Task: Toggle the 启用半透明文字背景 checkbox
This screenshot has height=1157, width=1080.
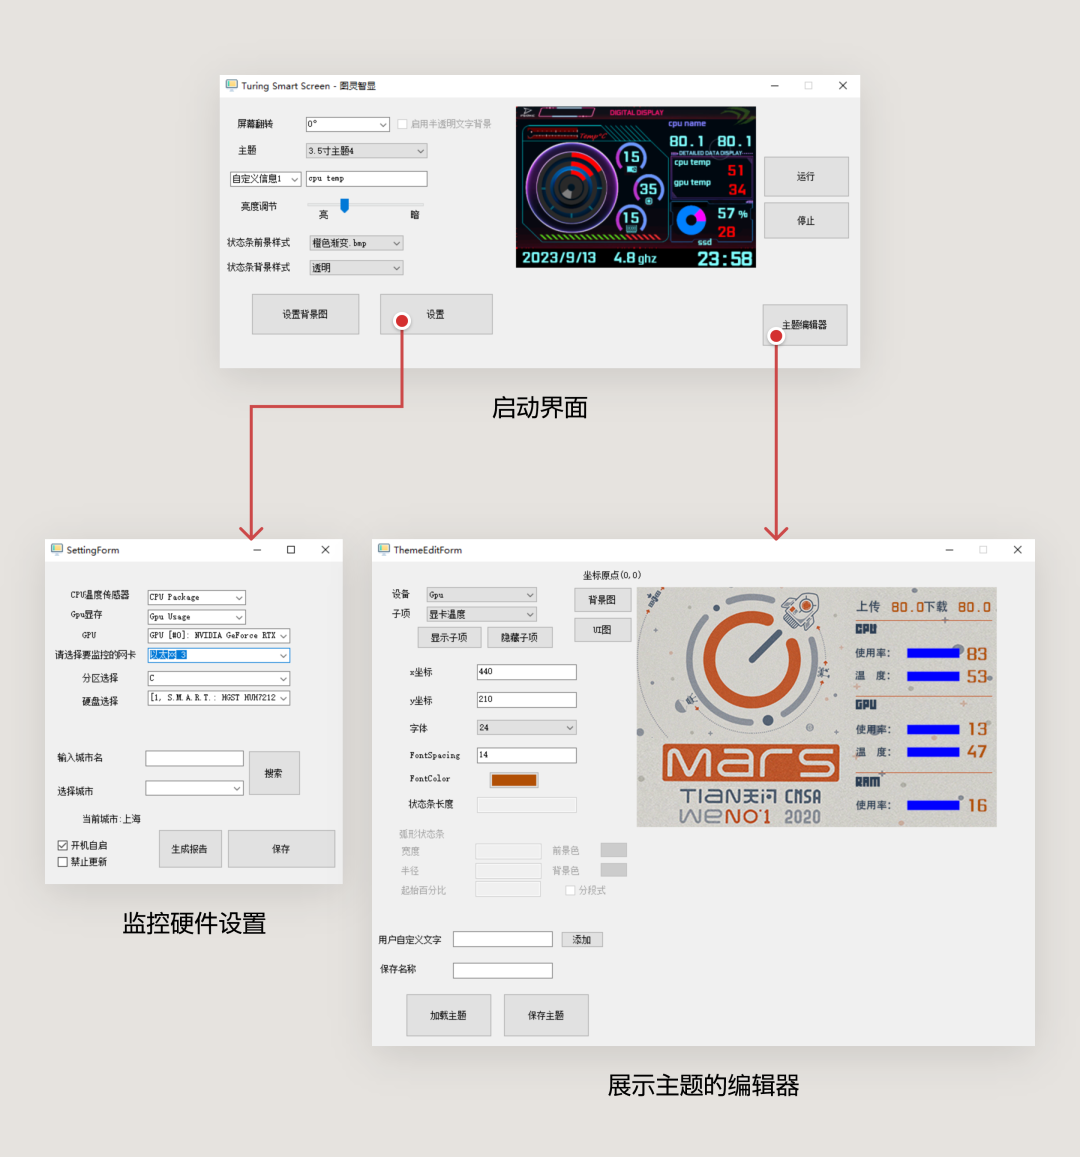Action: [x=402, y=124]
